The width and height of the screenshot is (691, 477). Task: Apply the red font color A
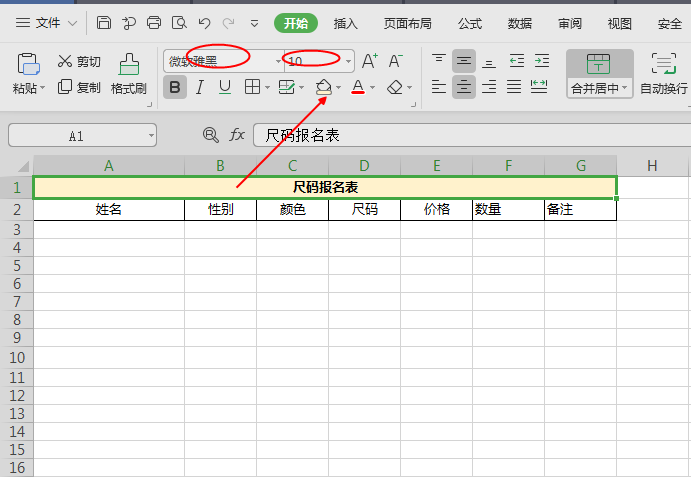point(358,87)
